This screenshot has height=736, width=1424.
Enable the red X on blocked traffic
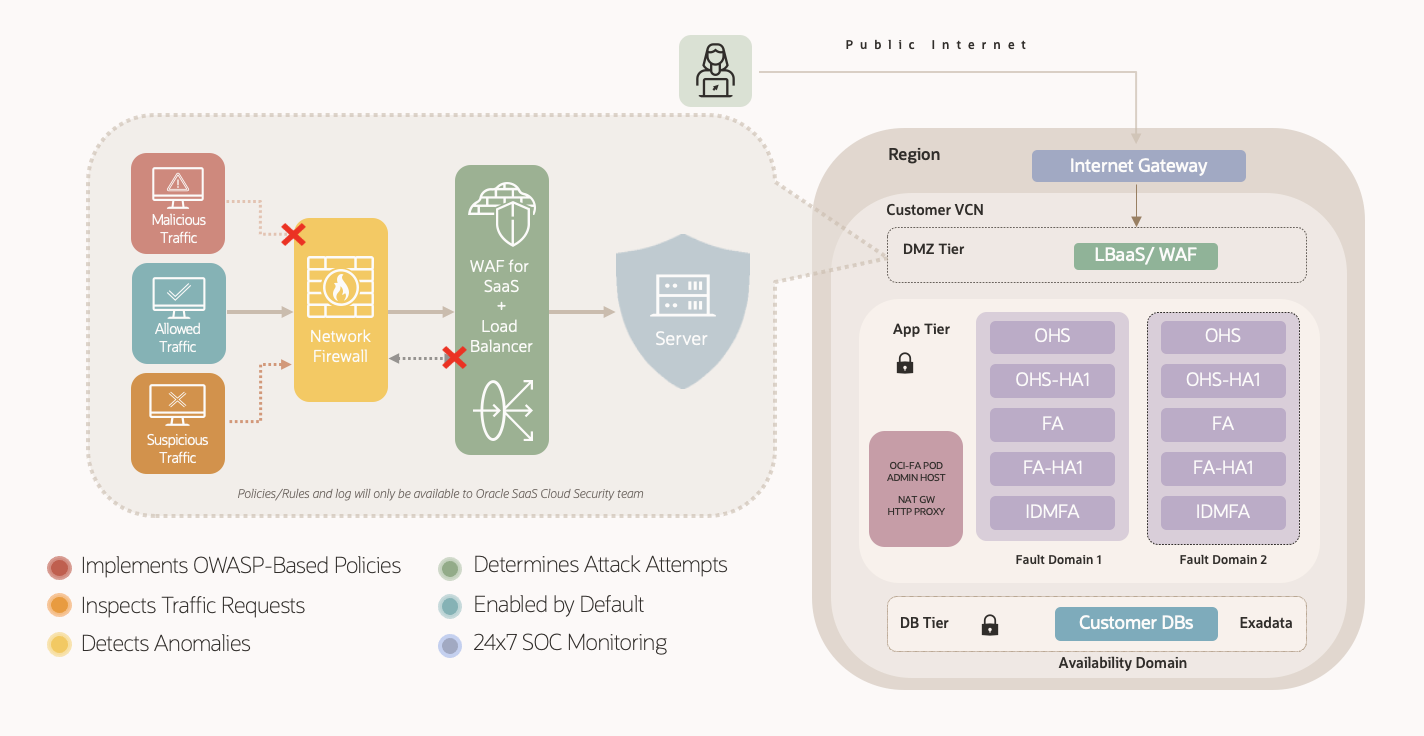tap(292, 234)
